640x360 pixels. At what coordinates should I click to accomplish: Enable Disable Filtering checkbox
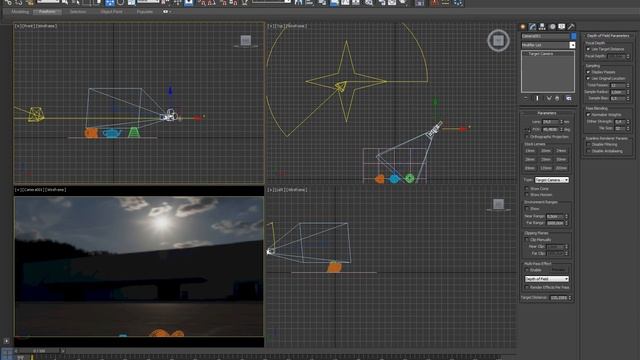(589, 144)
